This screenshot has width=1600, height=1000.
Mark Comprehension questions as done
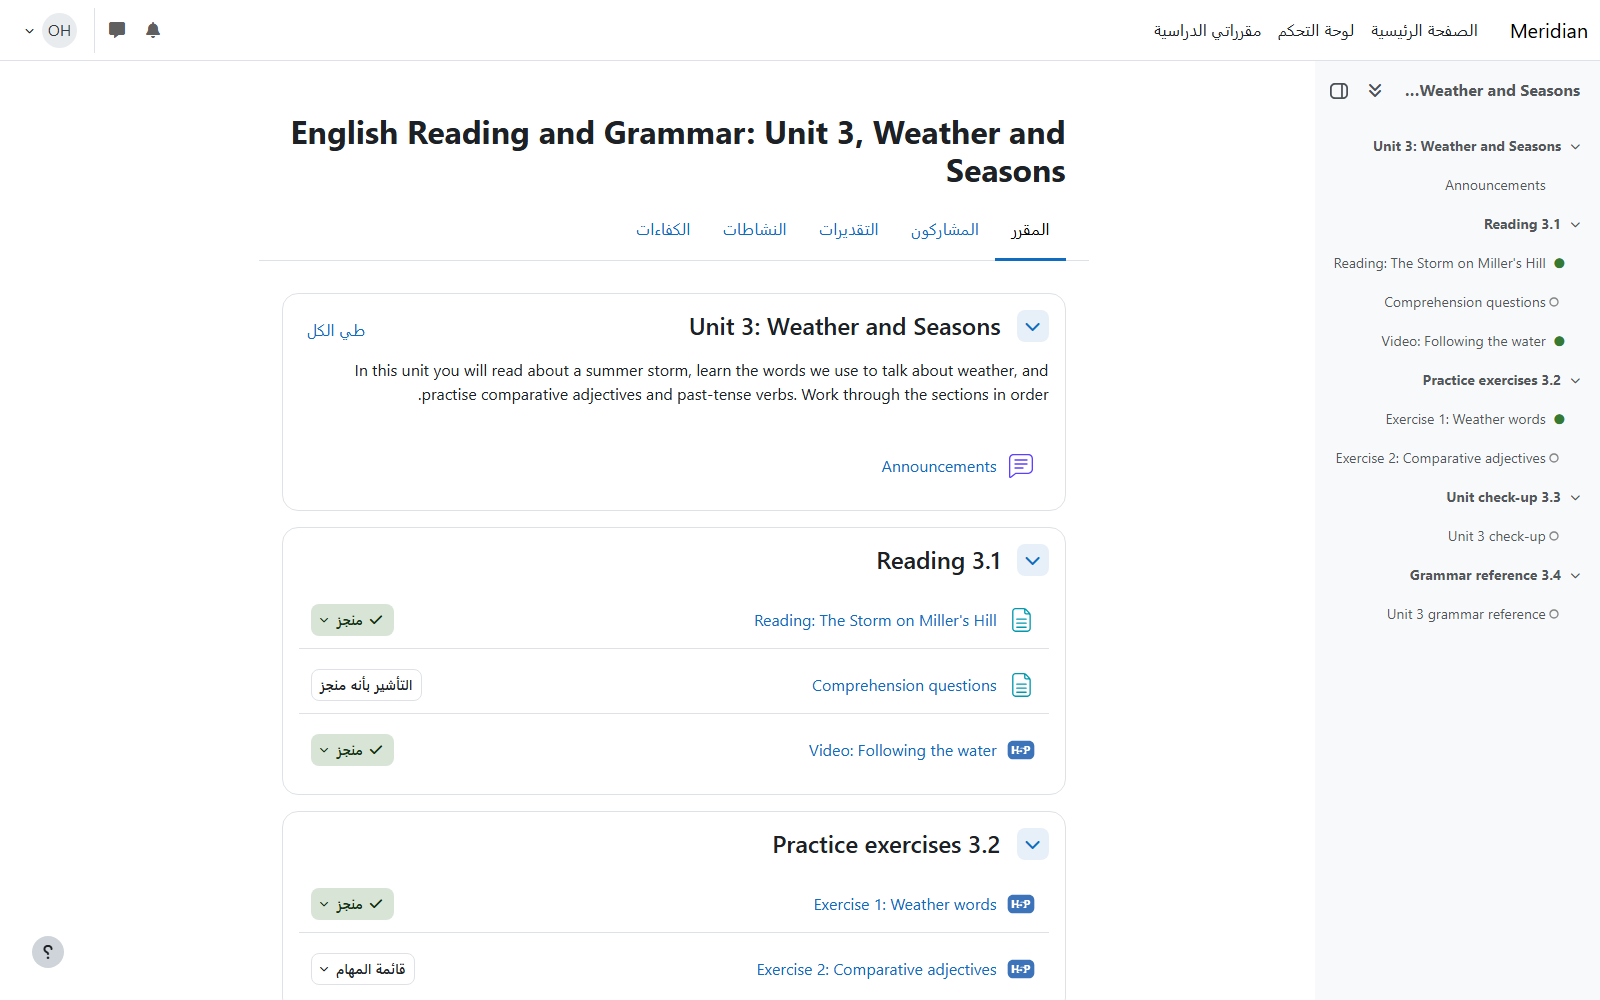point(366,685)
